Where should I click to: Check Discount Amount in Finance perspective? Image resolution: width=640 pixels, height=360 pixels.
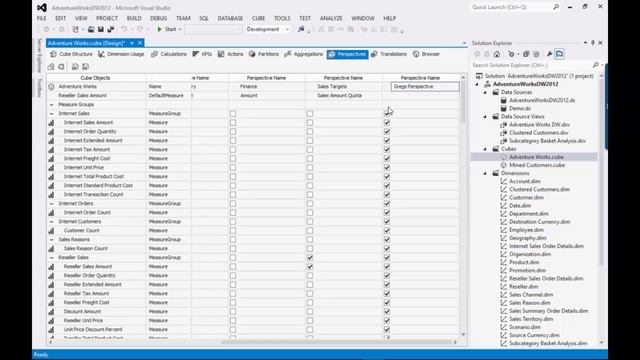pos(233,311)
